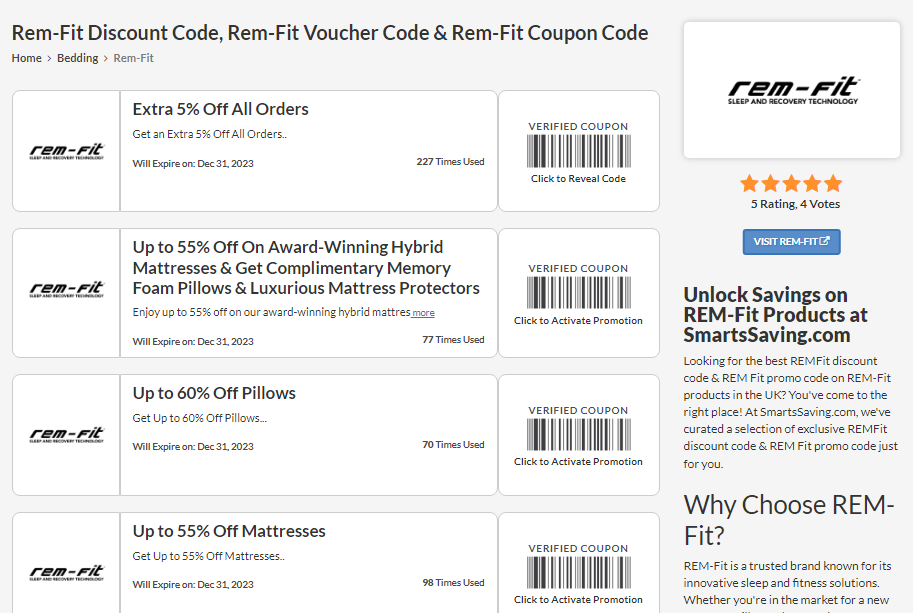Open 'Extra 5% Off All Orders' title
This screenshot has height=613, width=913.
(221, 109)
